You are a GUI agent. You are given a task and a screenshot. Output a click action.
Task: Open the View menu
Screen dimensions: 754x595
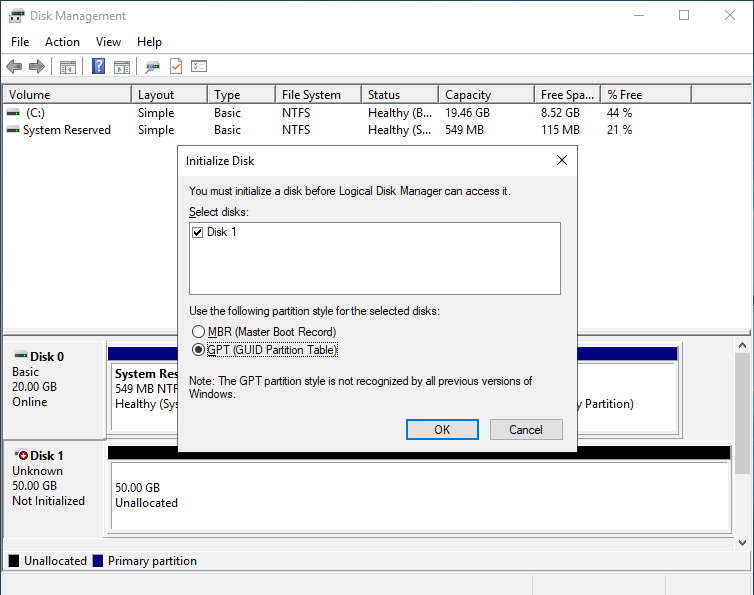point(108,42)
